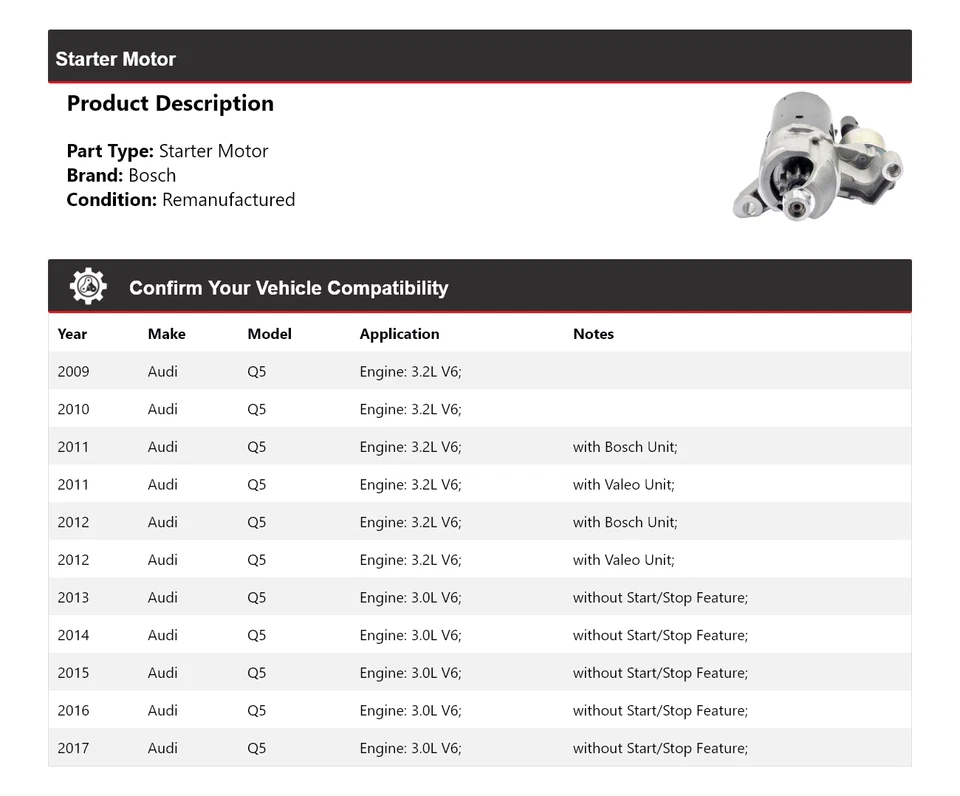Click the Make column header
960x796 pixels.
(x=166, y=334)
